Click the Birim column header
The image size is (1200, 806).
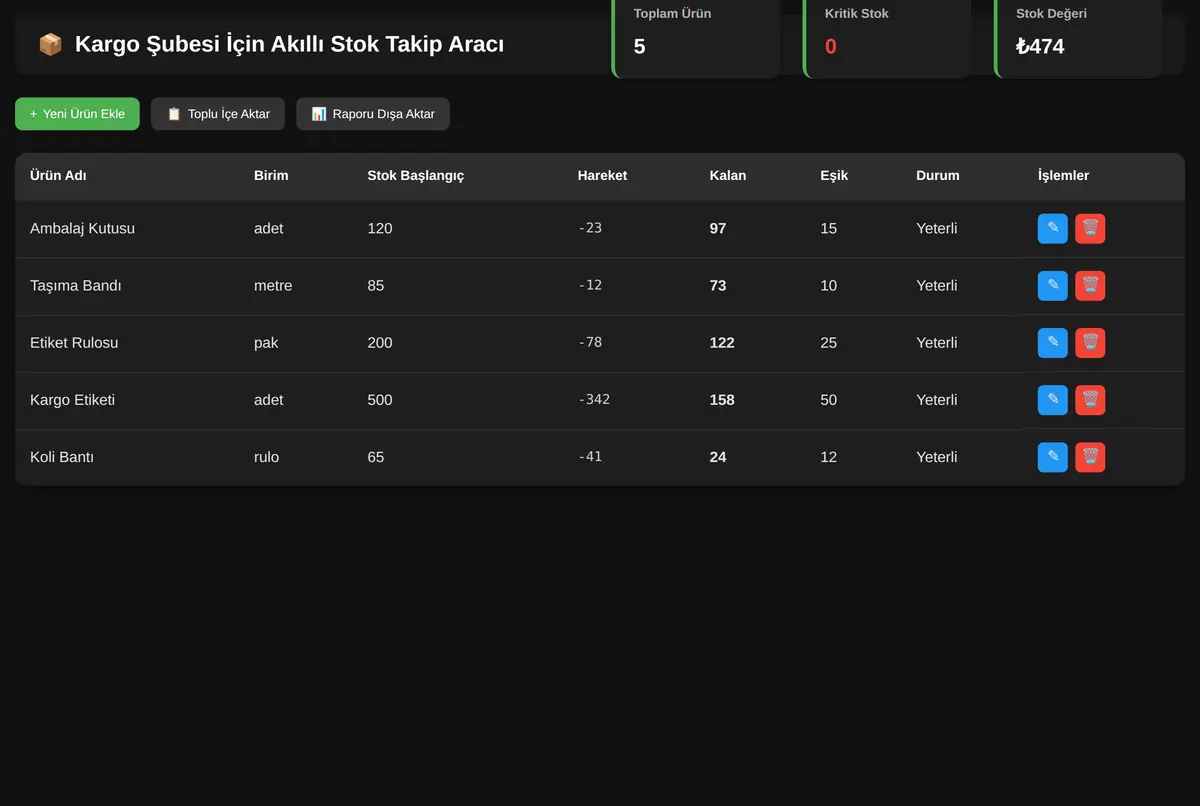[271, 176]
